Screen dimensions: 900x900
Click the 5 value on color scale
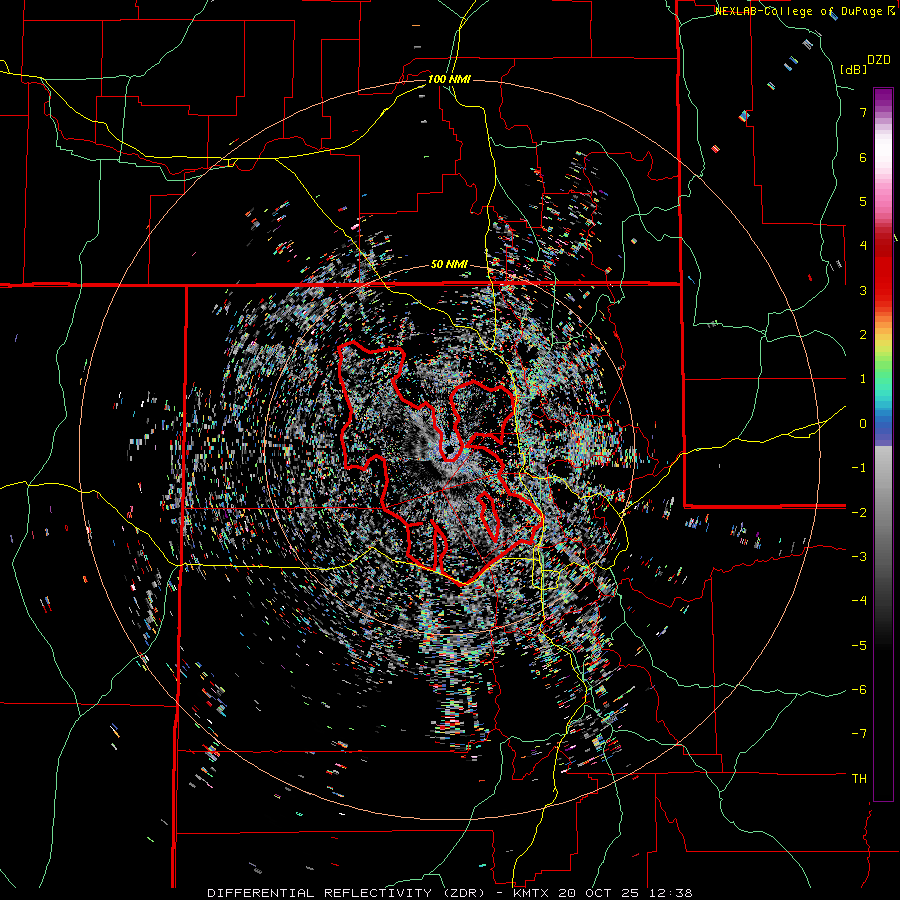pos(863,201)
